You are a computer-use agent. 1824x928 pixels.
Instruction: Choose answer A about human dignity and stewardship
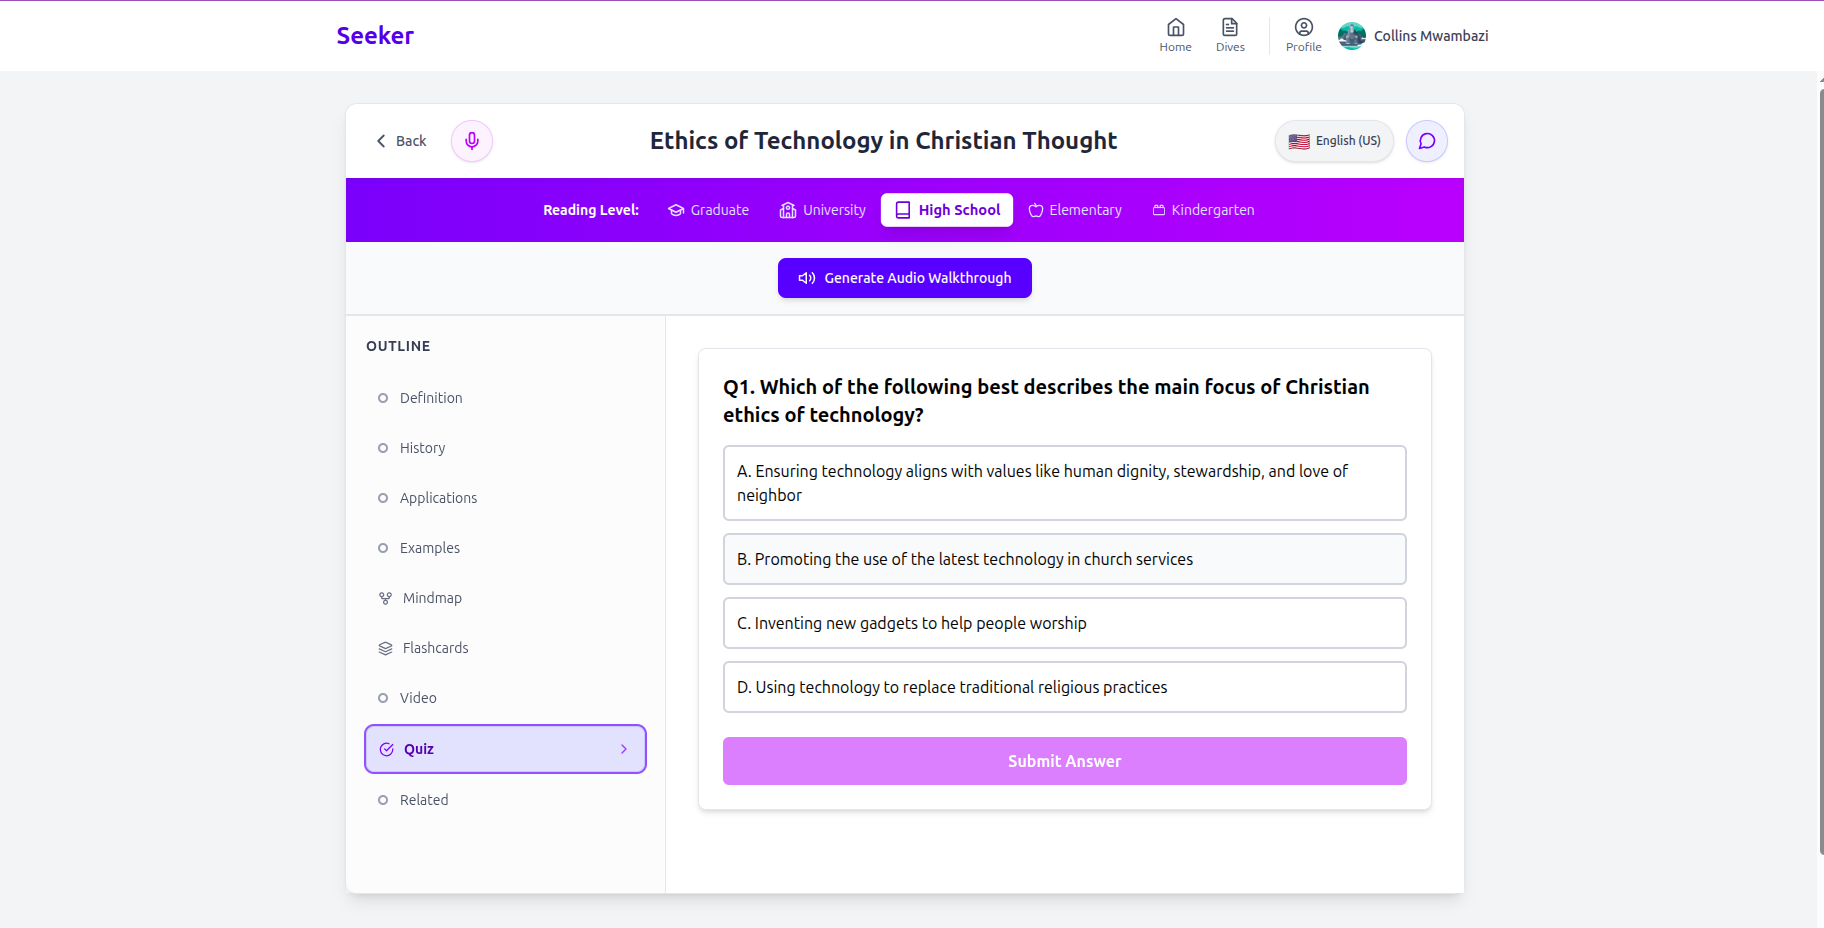[x=1064, y=483]
